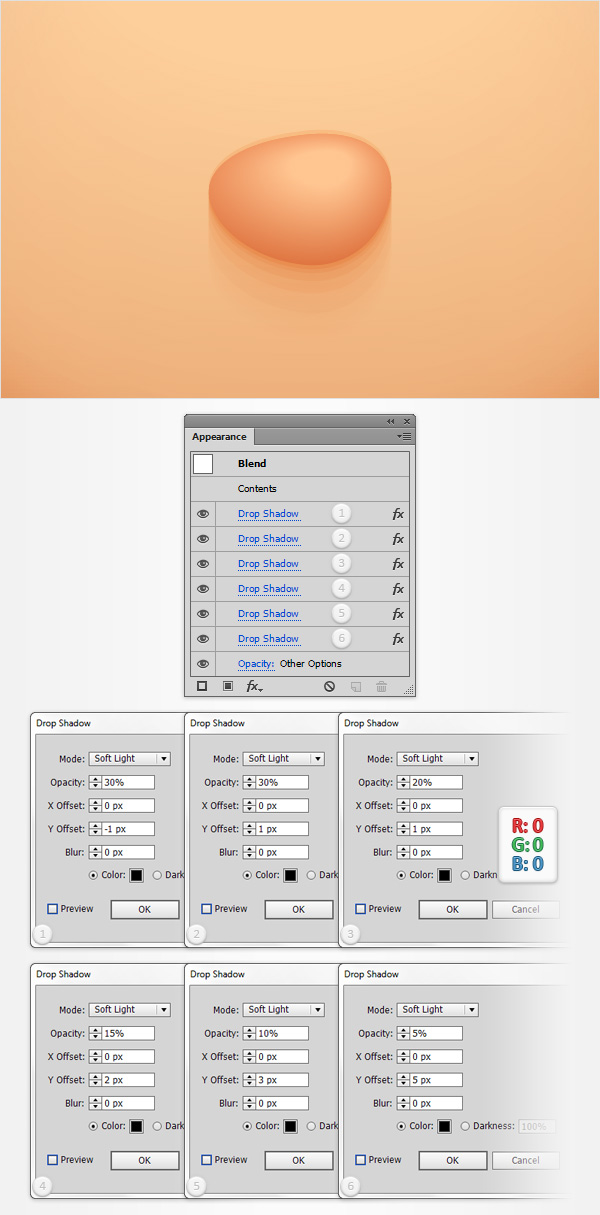The image size is (600, 1215).
Task: Check Preview in the 15% opacity dialog
Action: (x=52, y=1160)
